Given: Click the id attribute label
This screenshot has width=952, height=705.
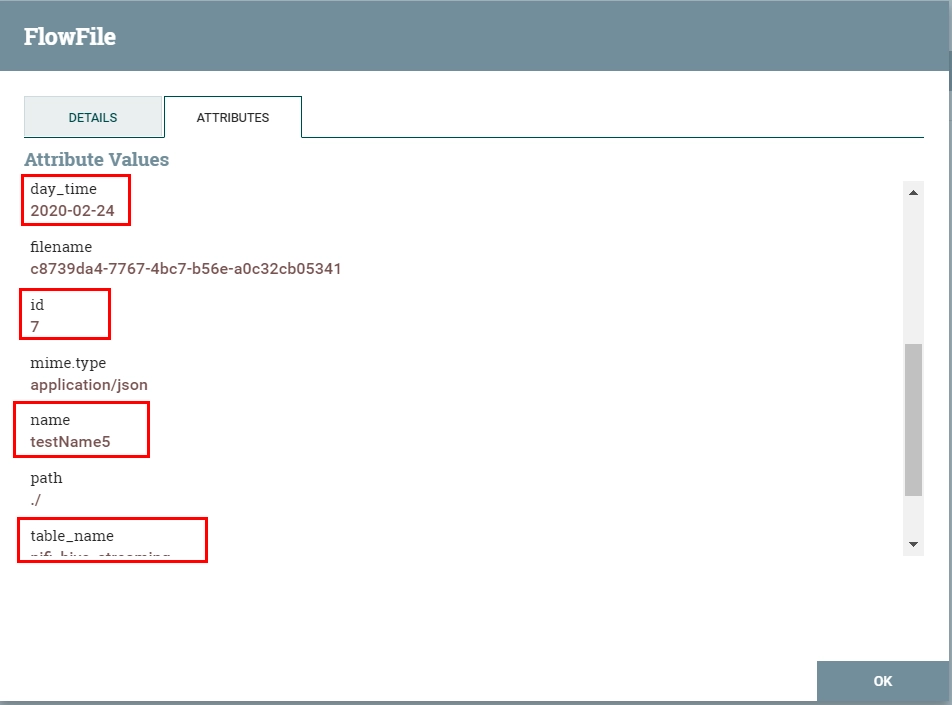Looking at the screenshot, I should pos(37,305).
